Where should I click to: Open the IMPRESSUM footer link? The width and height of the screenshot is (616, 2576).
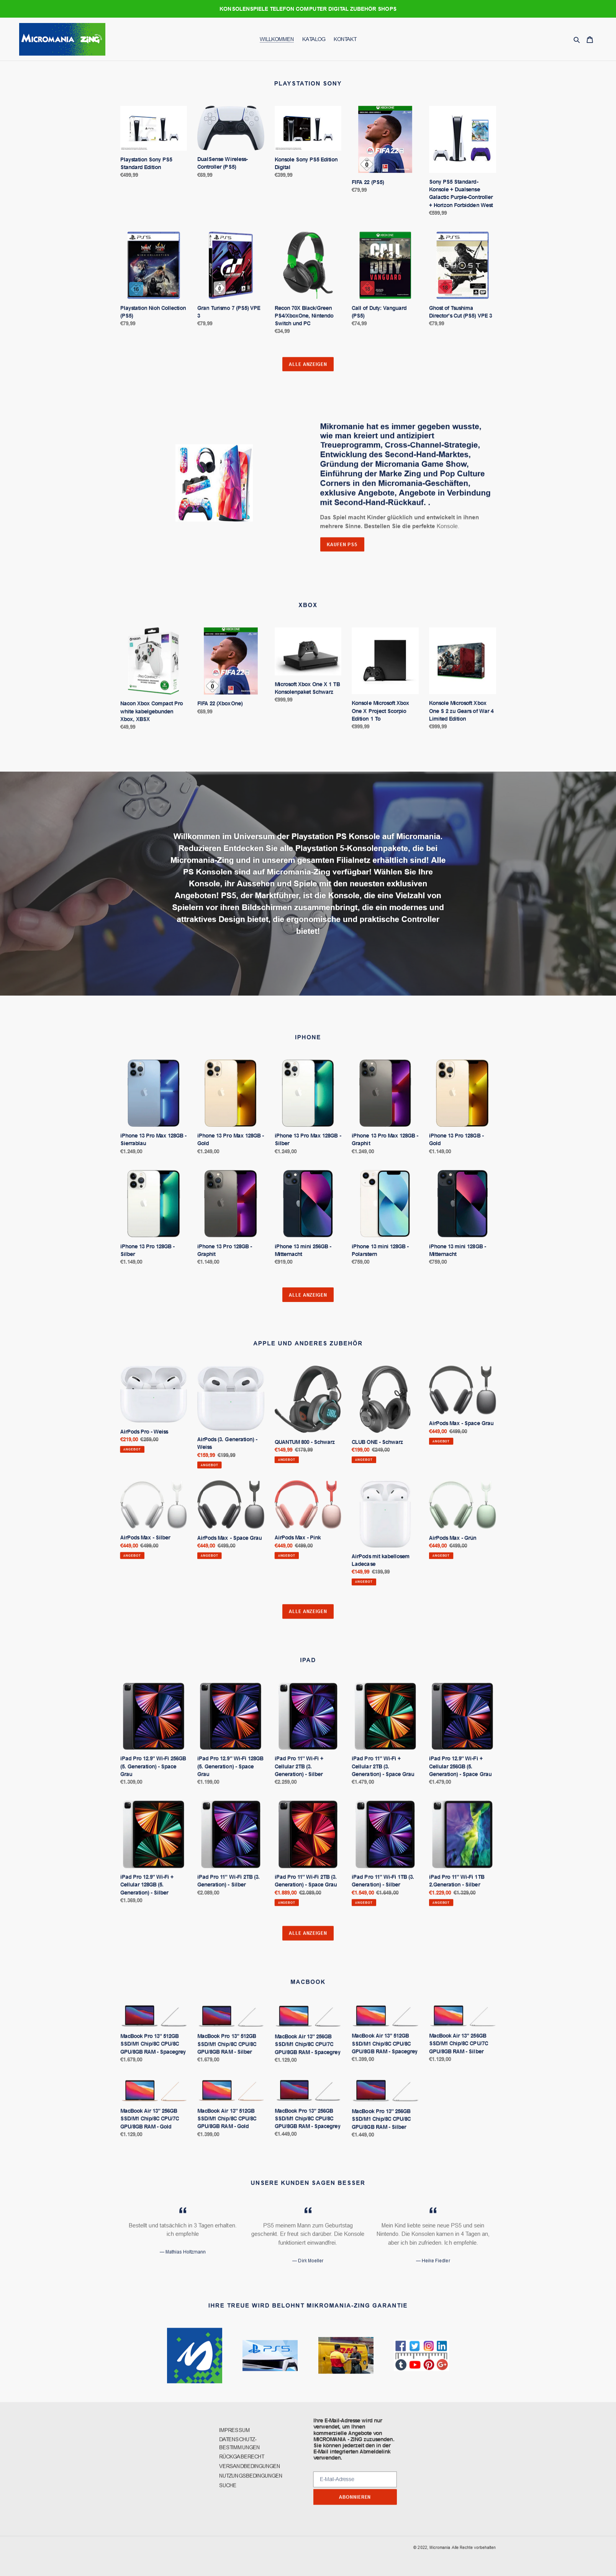[x=235, y=2430]
